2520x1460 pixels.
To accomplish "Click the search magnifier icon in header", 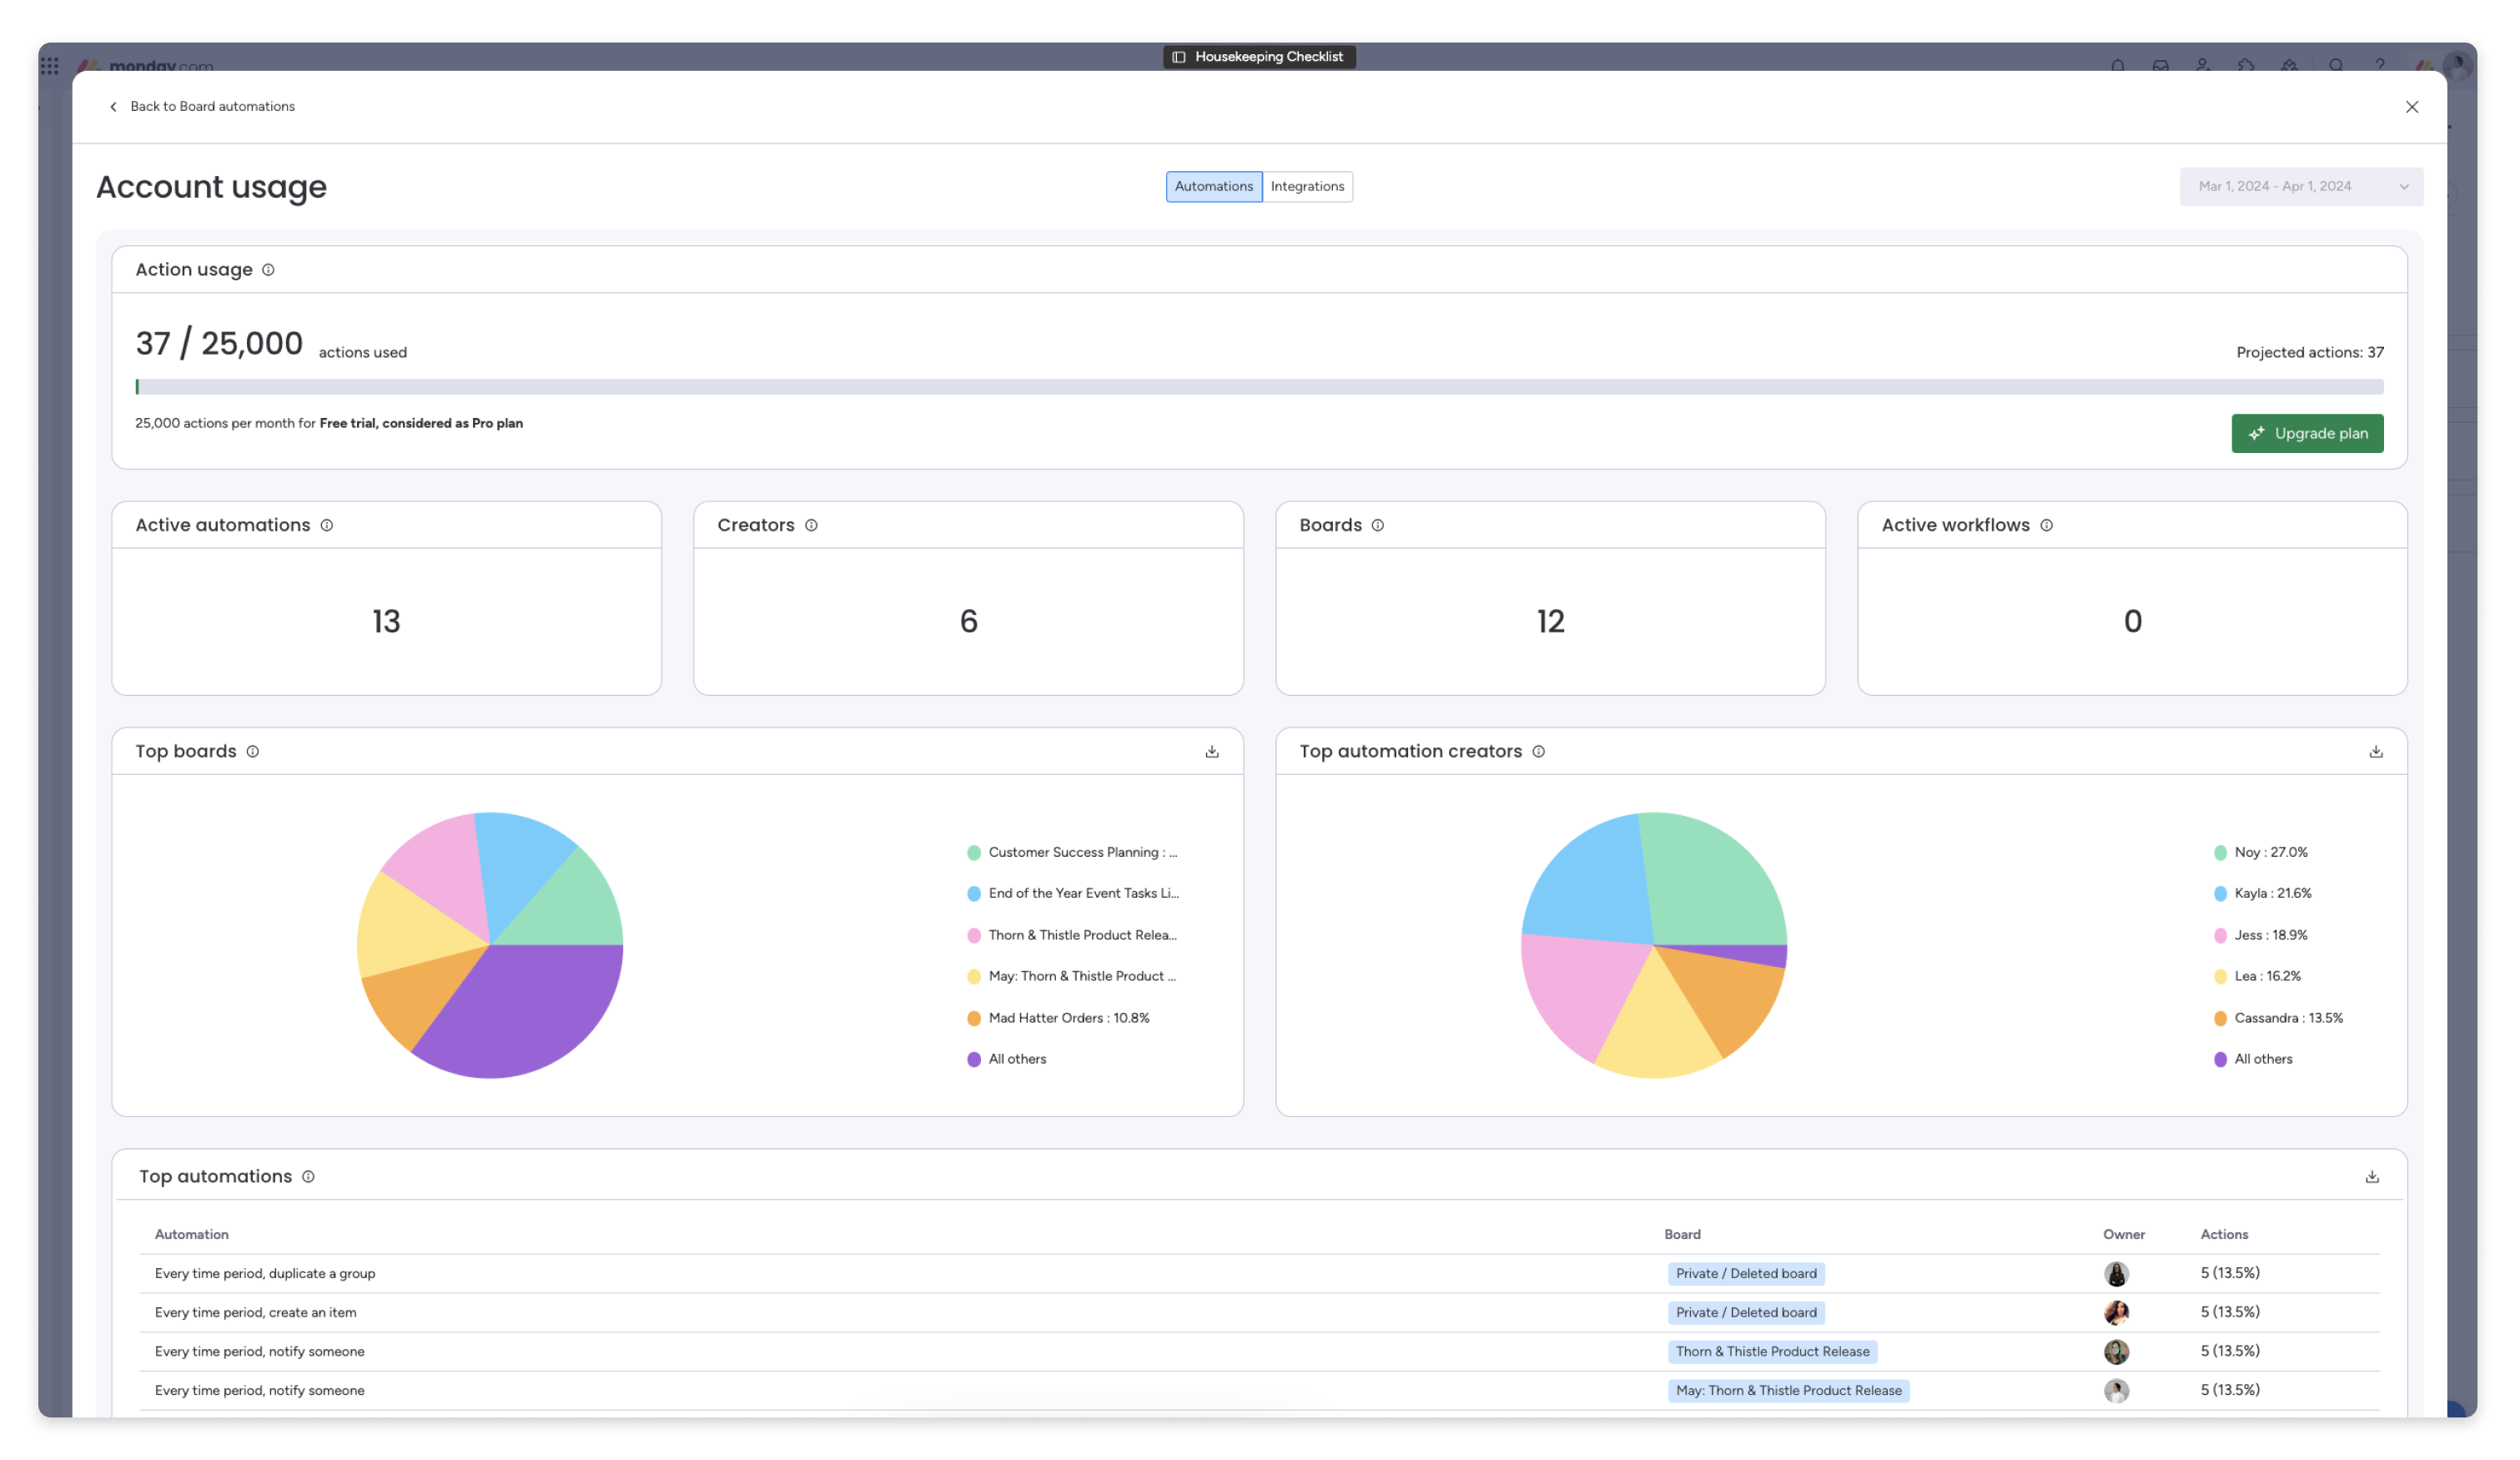I will (x=2336, y=64).
